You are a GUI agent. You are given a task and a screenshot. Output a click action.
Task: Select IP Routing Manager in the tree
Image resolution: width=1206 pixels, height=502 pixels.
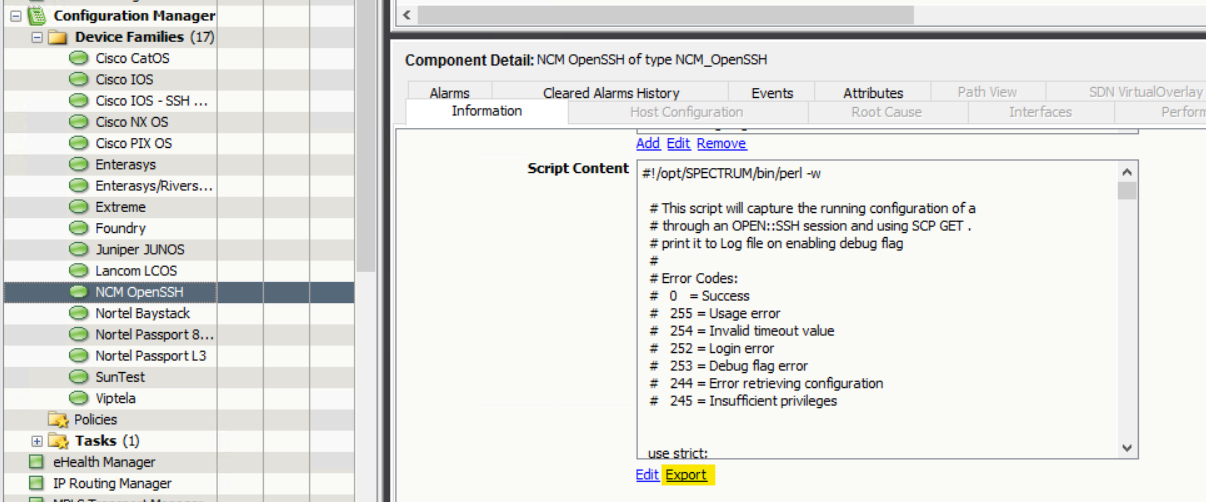coord(112,483)
